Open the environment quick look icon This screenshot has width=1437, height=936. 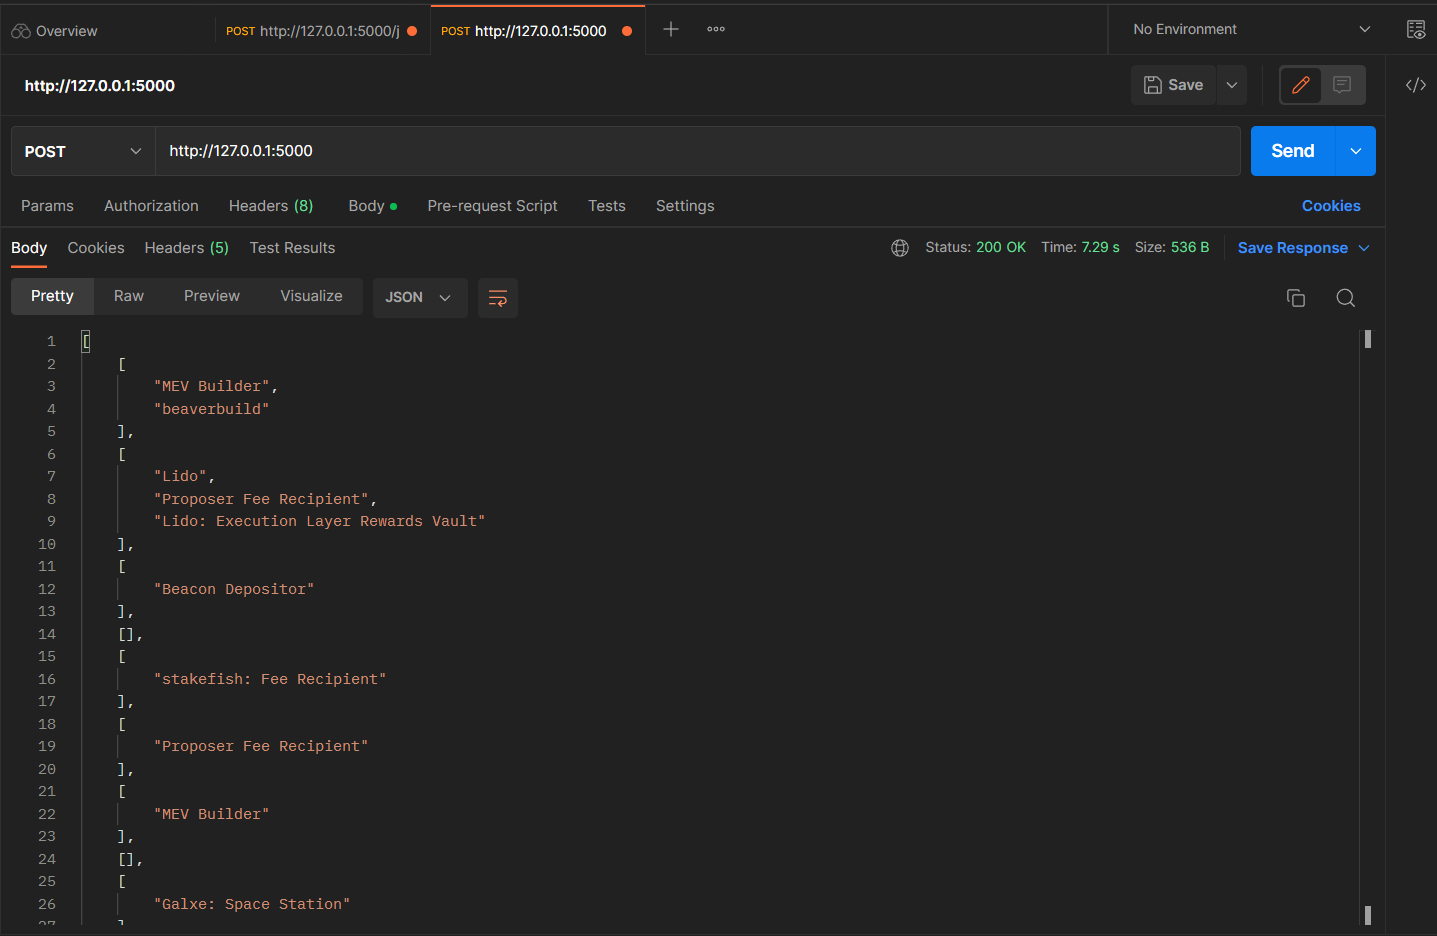[1416, 29]
